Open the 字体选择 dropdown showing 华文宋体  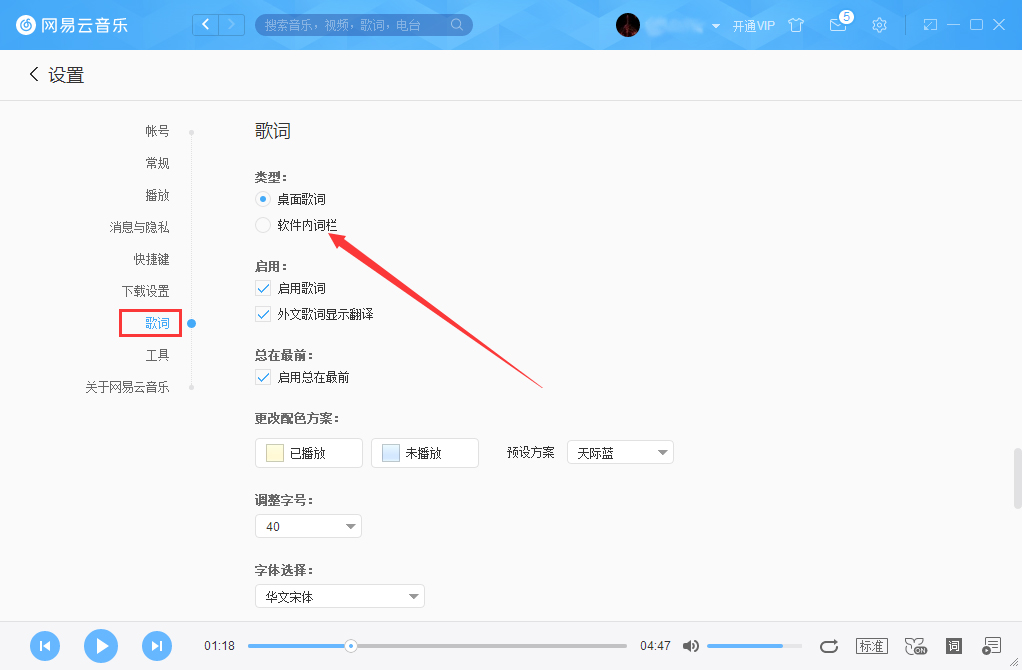(x=339, y=595)
